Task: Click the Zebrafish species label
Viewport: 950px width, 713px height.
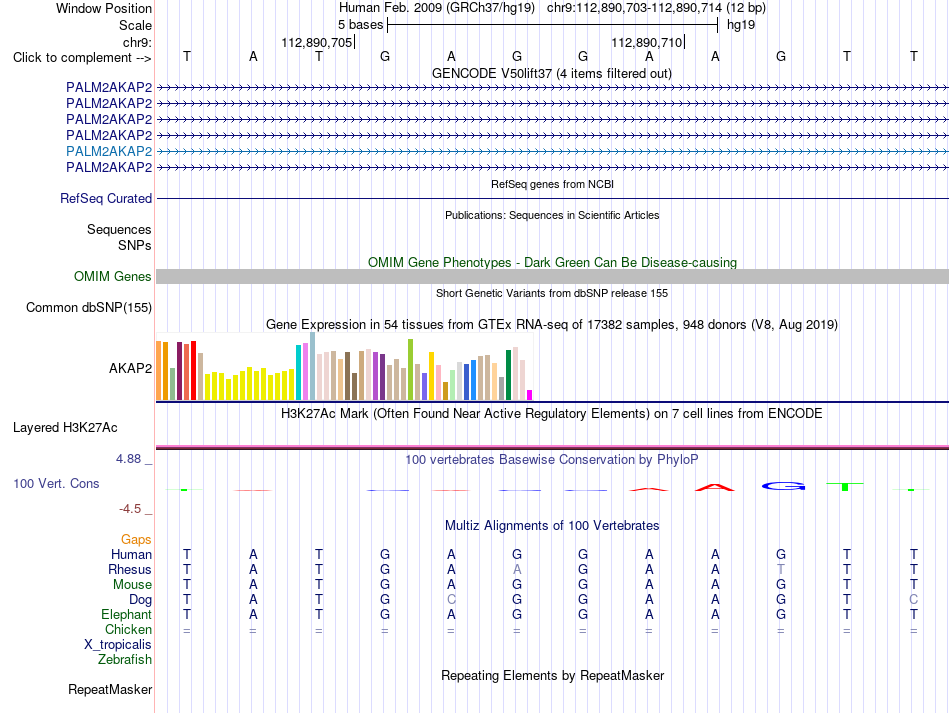Action: pyautogui.click(x=125, y=659)
